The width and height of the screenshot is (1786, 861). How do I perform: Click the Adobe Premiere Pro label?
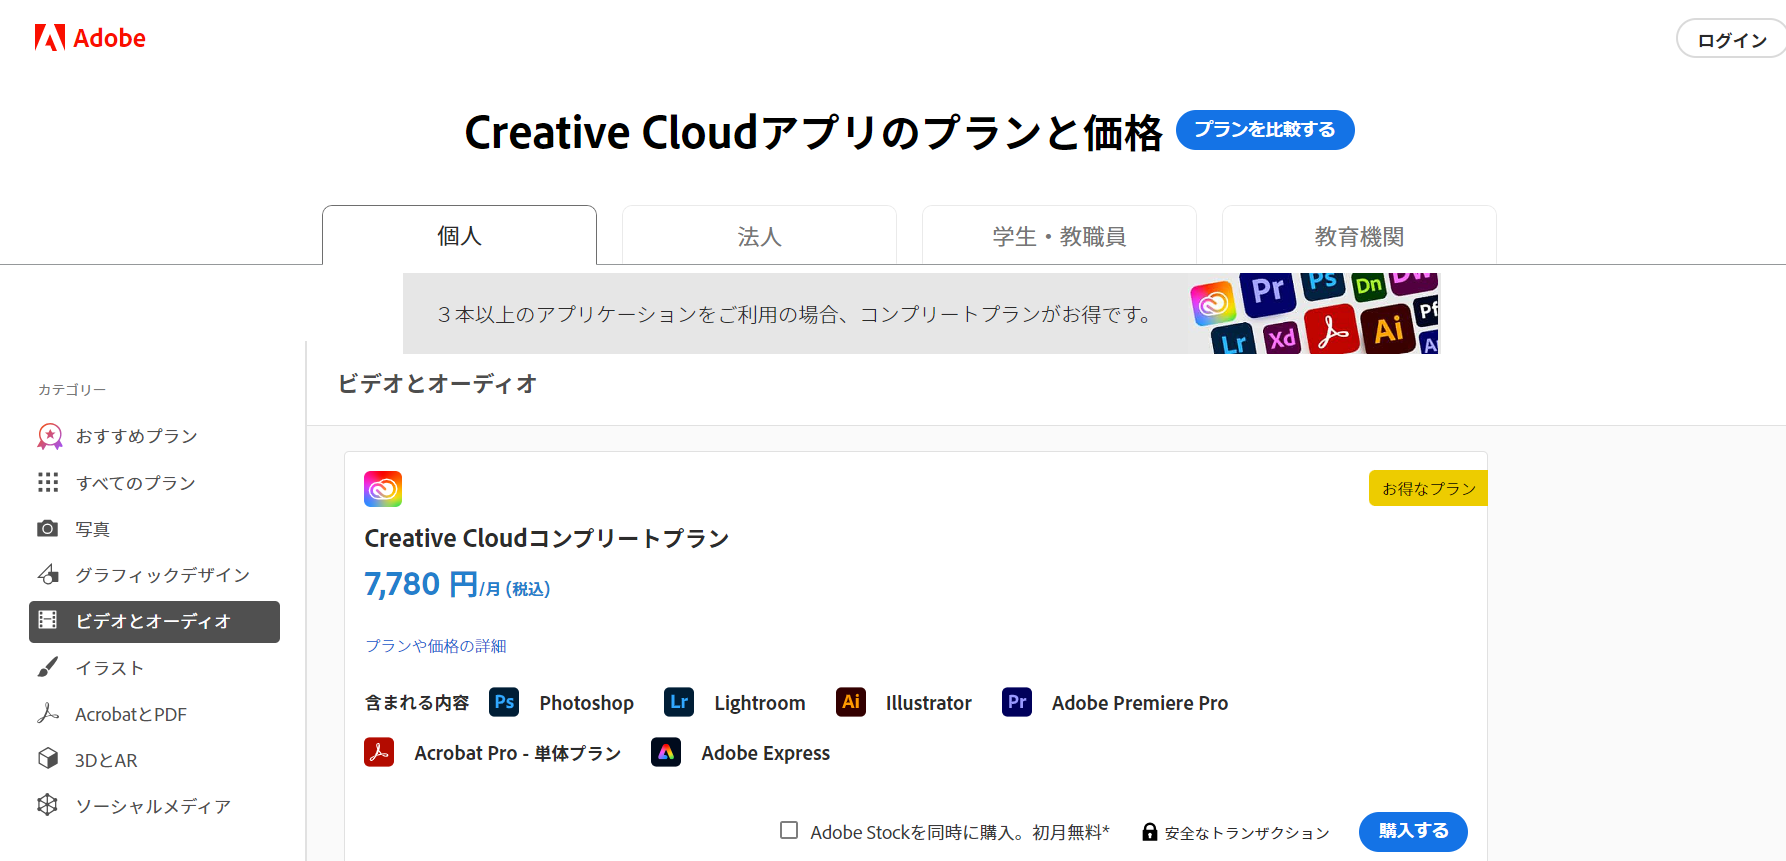point(1140,703)
